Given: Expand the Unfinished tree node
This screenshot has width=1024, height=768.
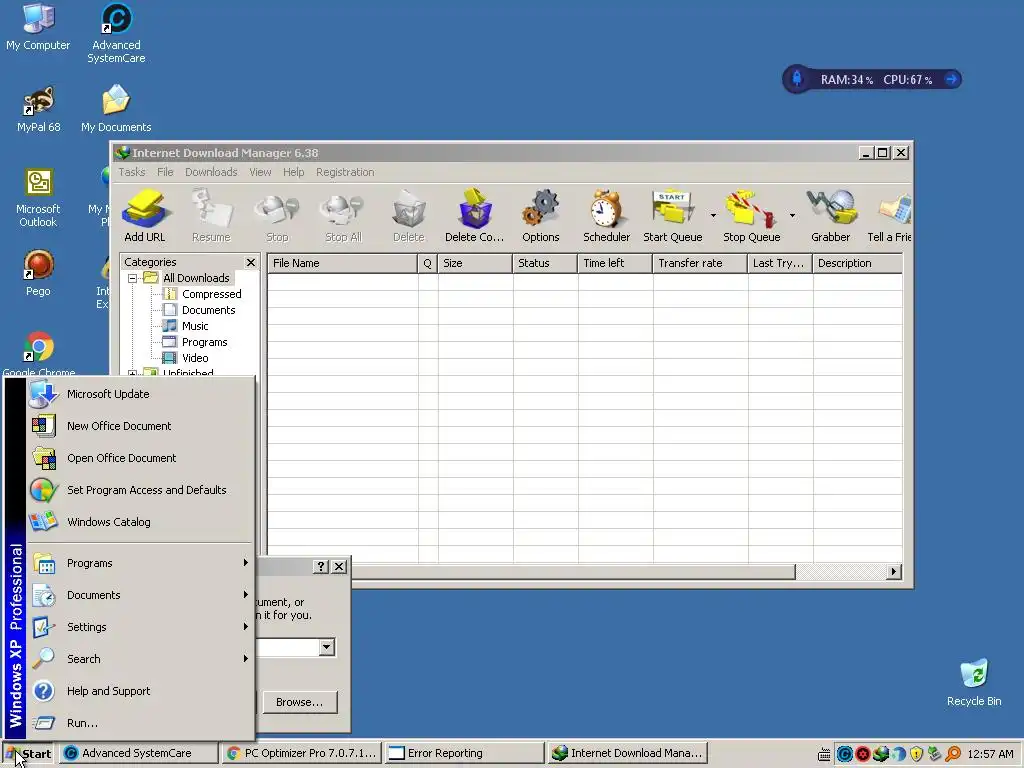Looking at the screenshot, I should point(133,374).
